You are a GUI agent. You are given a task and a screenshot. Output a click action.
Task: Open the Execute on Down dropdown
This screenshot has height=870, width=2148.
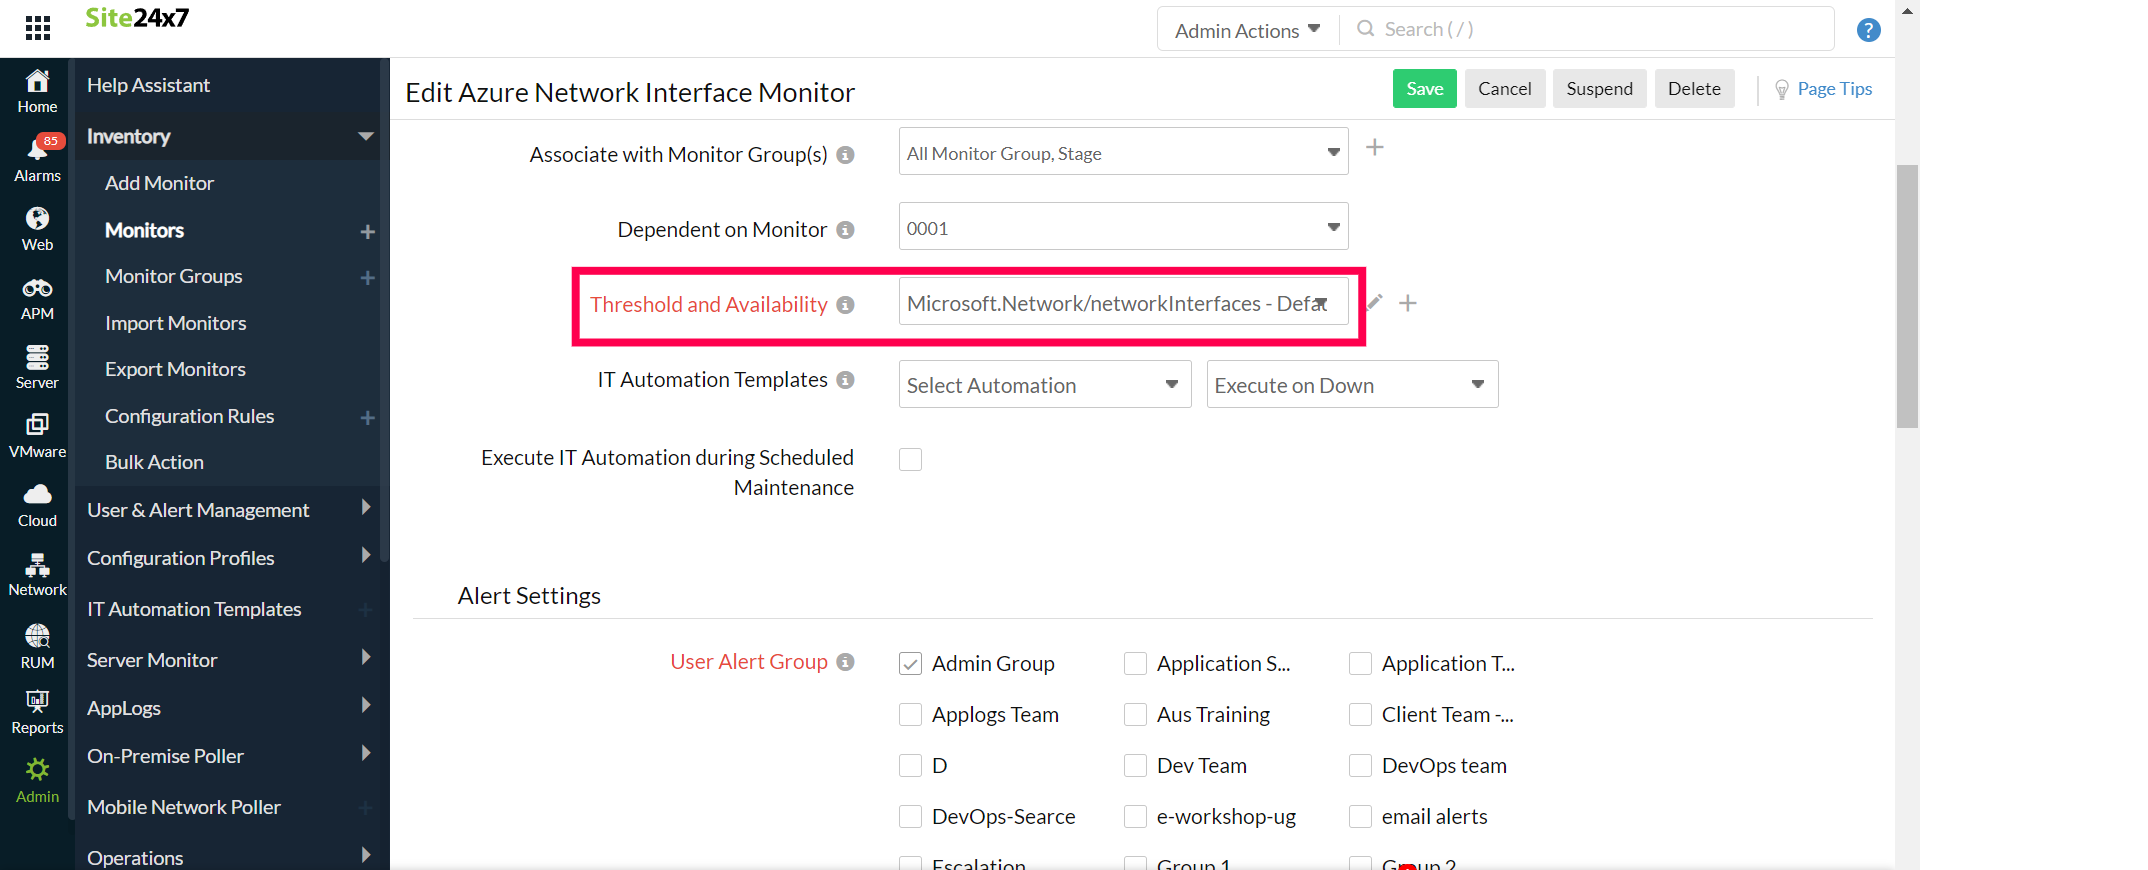pos(1351,385)
